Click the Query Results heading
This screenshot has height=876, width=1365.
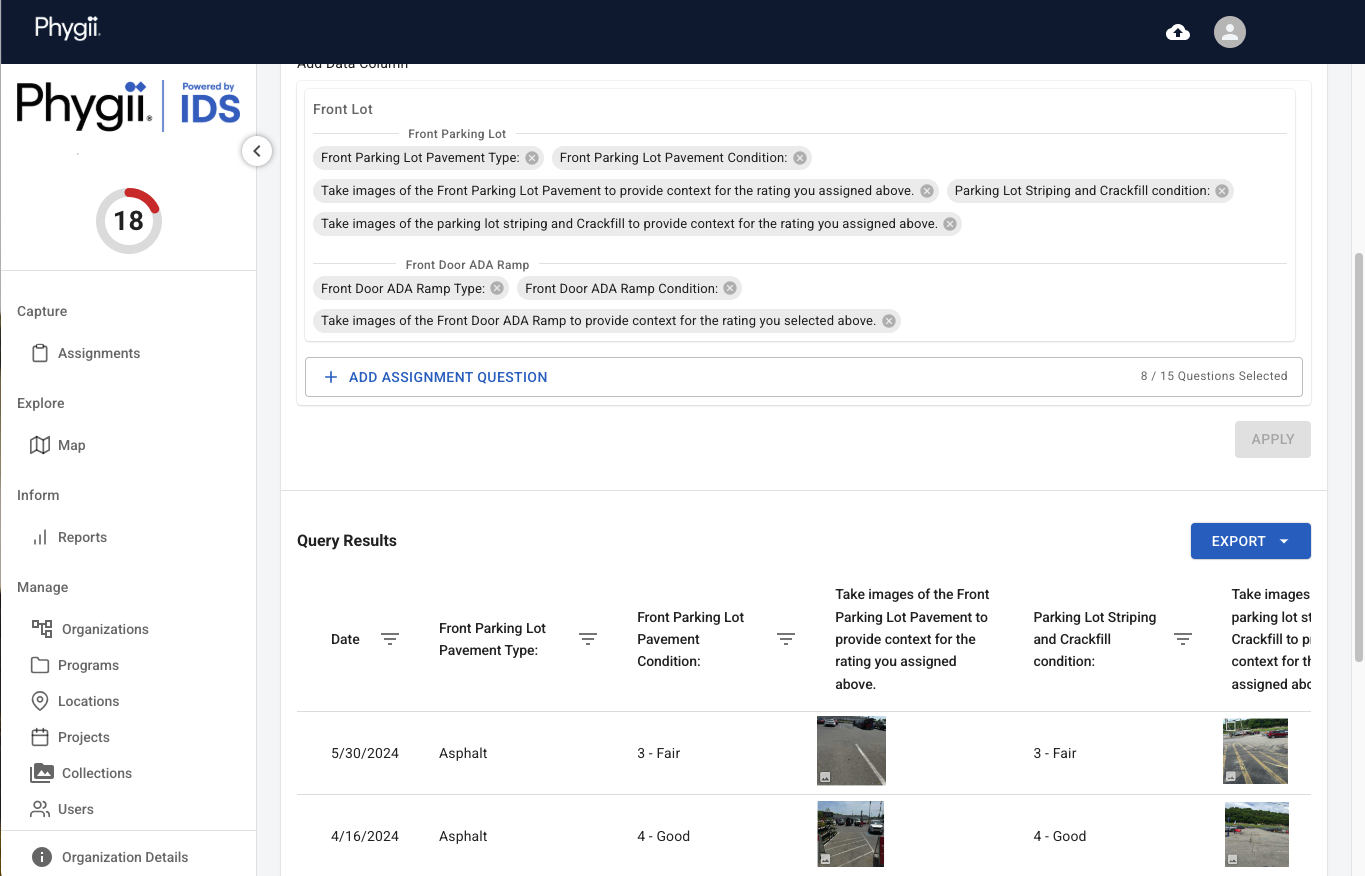pyautogui.click(x=347, y=541)
